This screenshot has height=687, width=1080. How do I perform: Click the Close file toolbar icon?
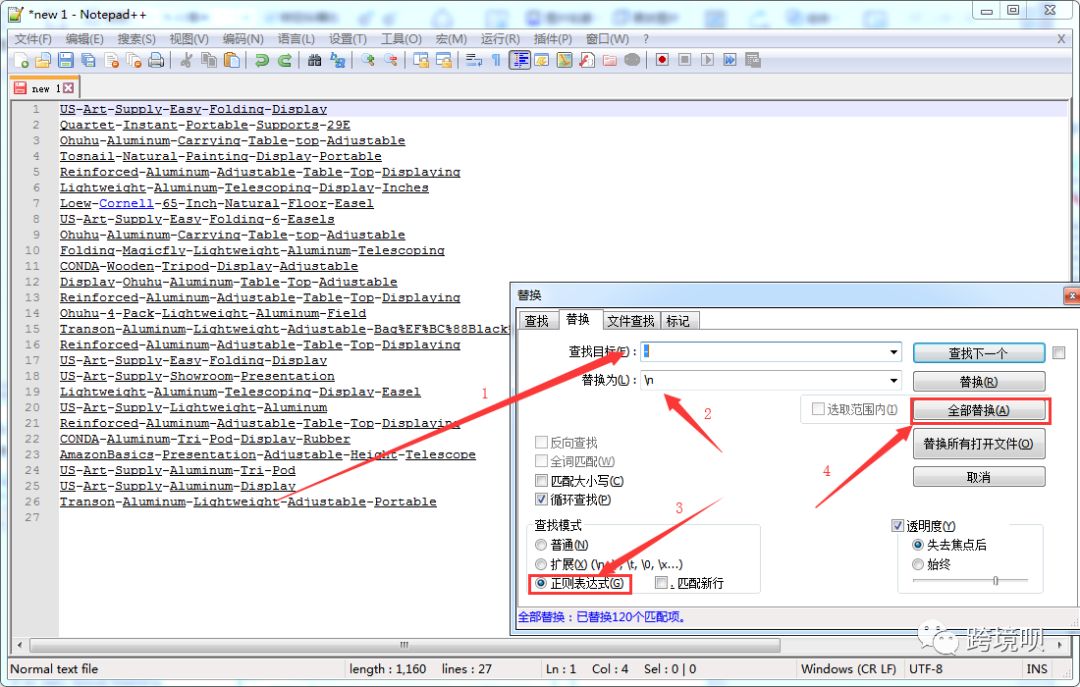coord(111,61)
